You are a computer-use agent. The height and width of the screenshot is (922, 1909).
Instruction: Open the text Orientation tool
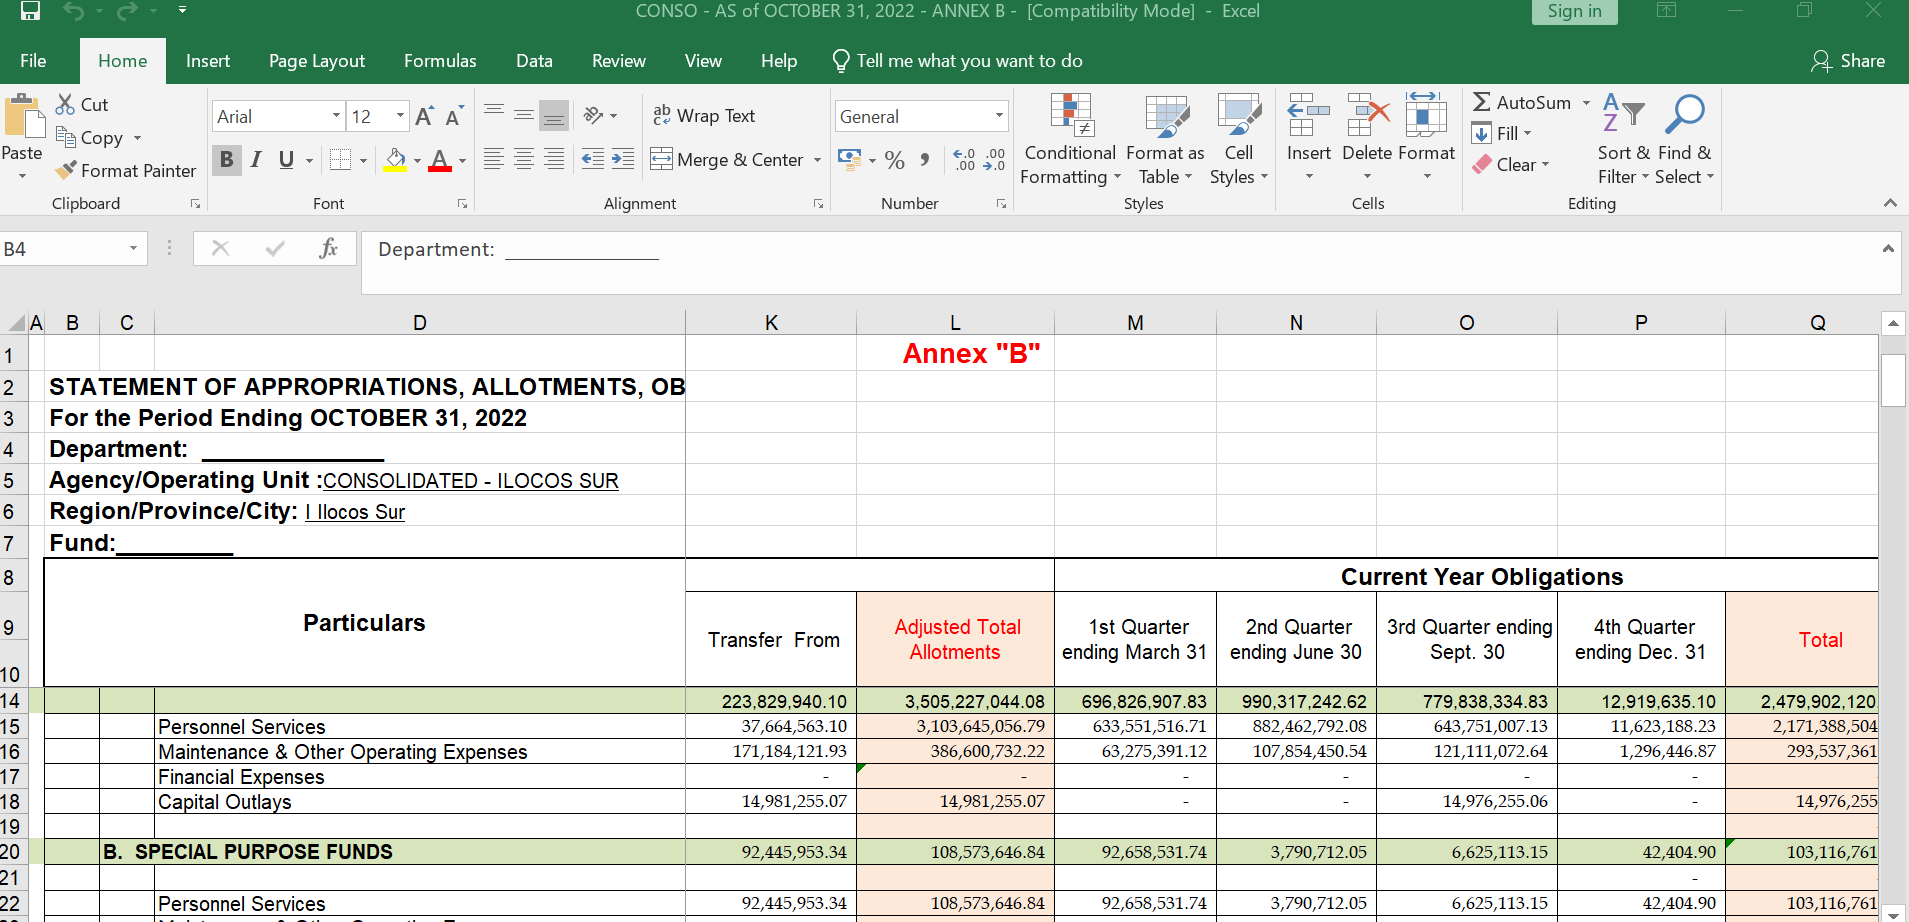[594, 116]
